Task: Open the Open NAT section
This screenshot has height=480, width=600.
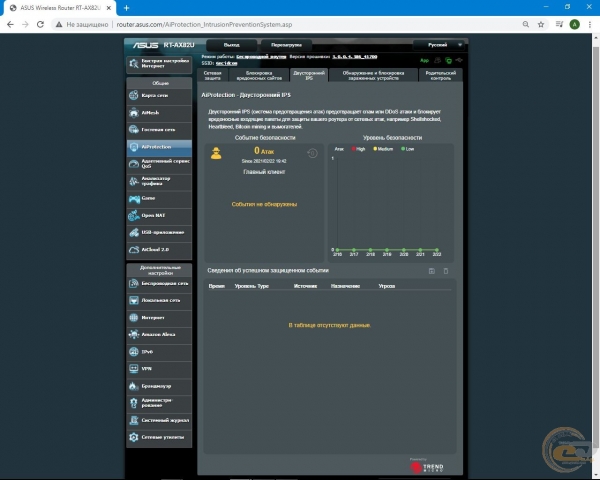Action: 159,216
